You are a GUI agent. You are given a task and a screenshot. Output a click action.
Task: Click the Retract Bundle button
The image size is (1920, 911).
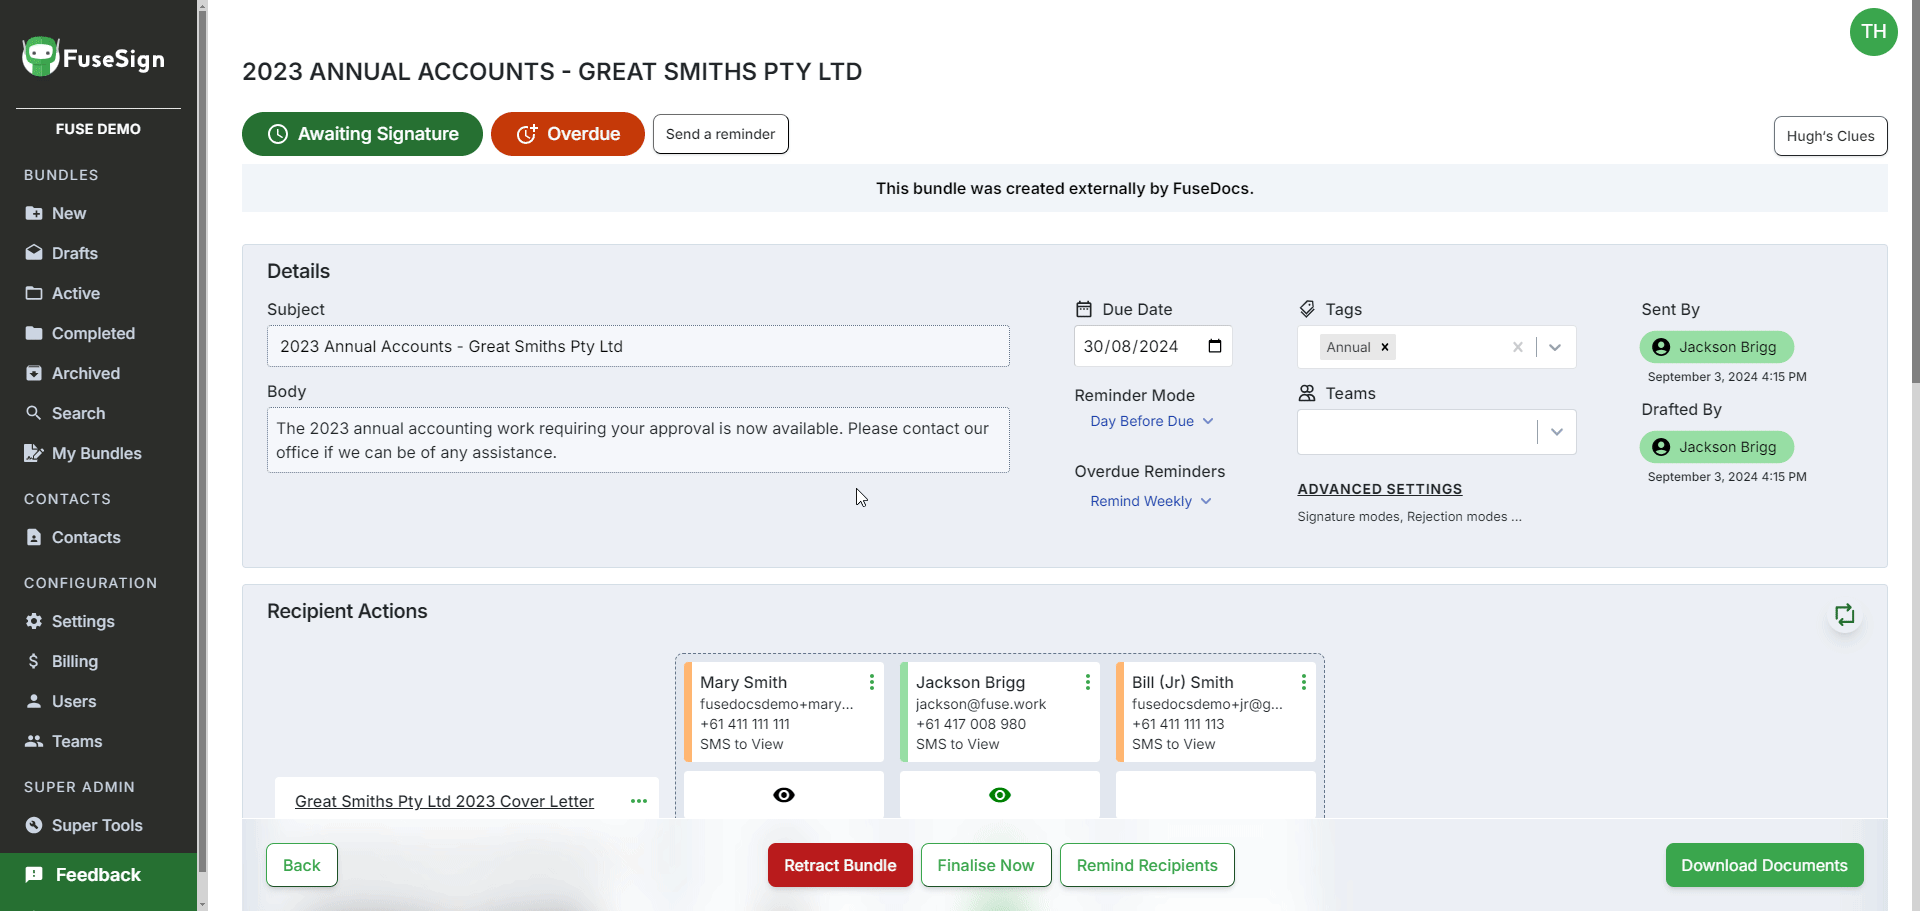coord(840,865)
